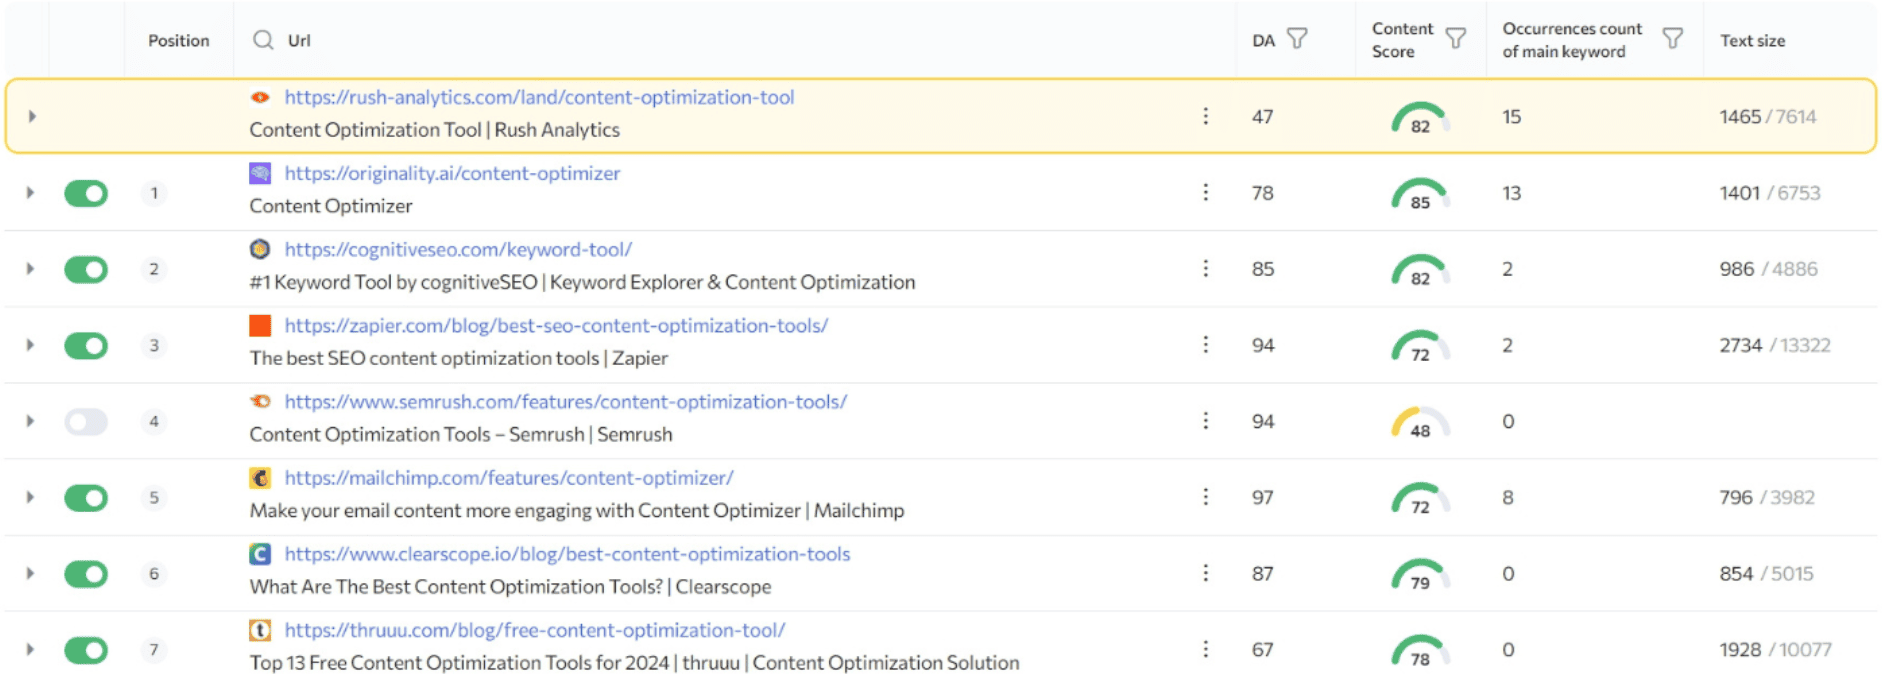Click DA value 97 in Mailchimp row
1882x676 pixels.
1263,497
